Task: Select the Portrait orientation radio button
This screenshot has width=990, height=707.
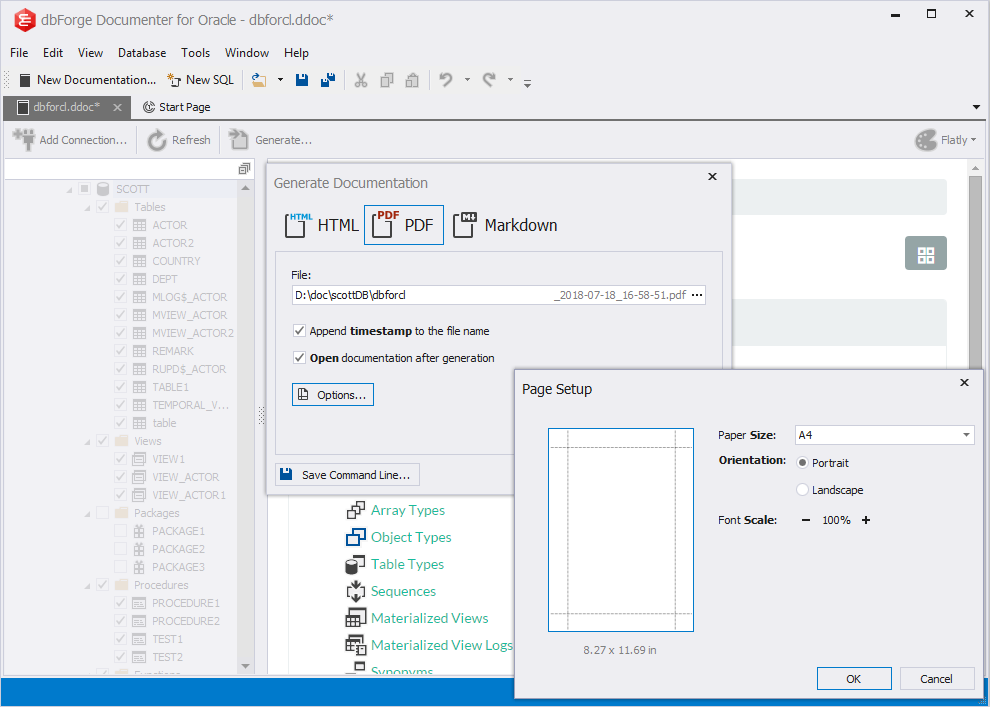Action: pyautogui.click(x=802, y=463)
